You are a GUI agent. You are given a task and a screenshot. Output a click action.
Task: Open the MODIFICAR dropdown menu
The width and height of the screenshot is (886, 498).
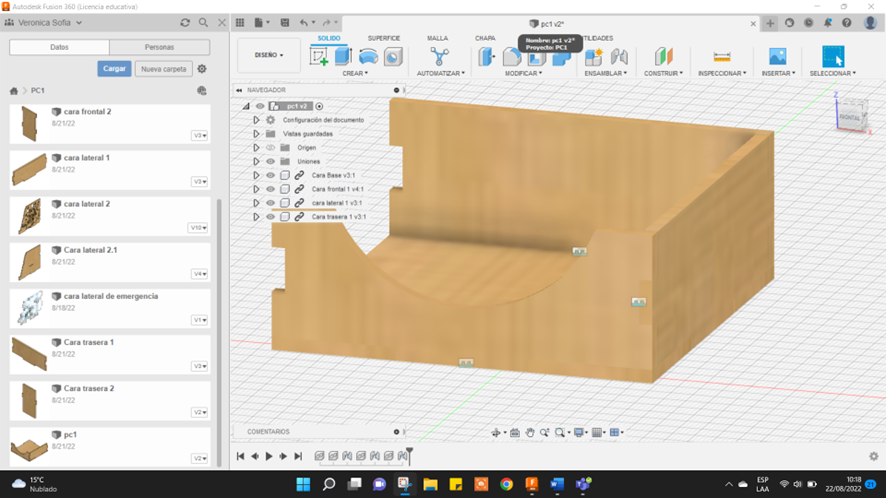[523, 73]
